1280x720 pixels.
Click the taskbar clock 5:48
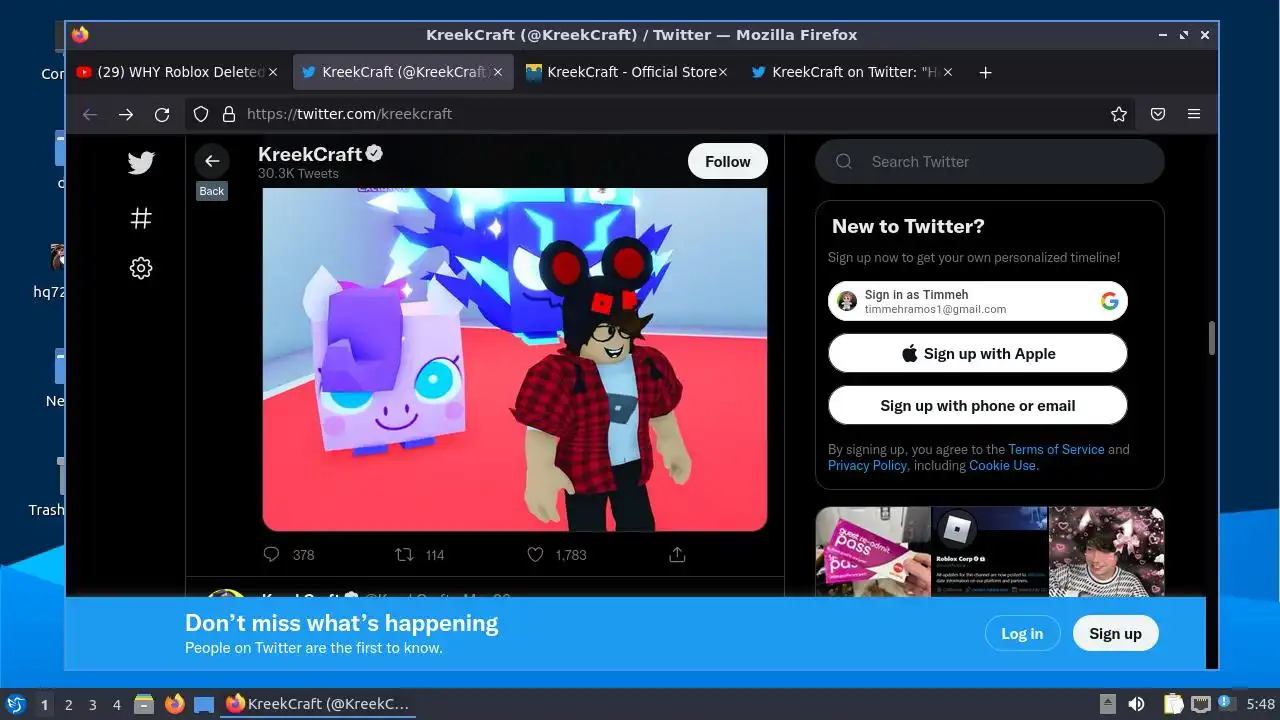point(1261,704)
